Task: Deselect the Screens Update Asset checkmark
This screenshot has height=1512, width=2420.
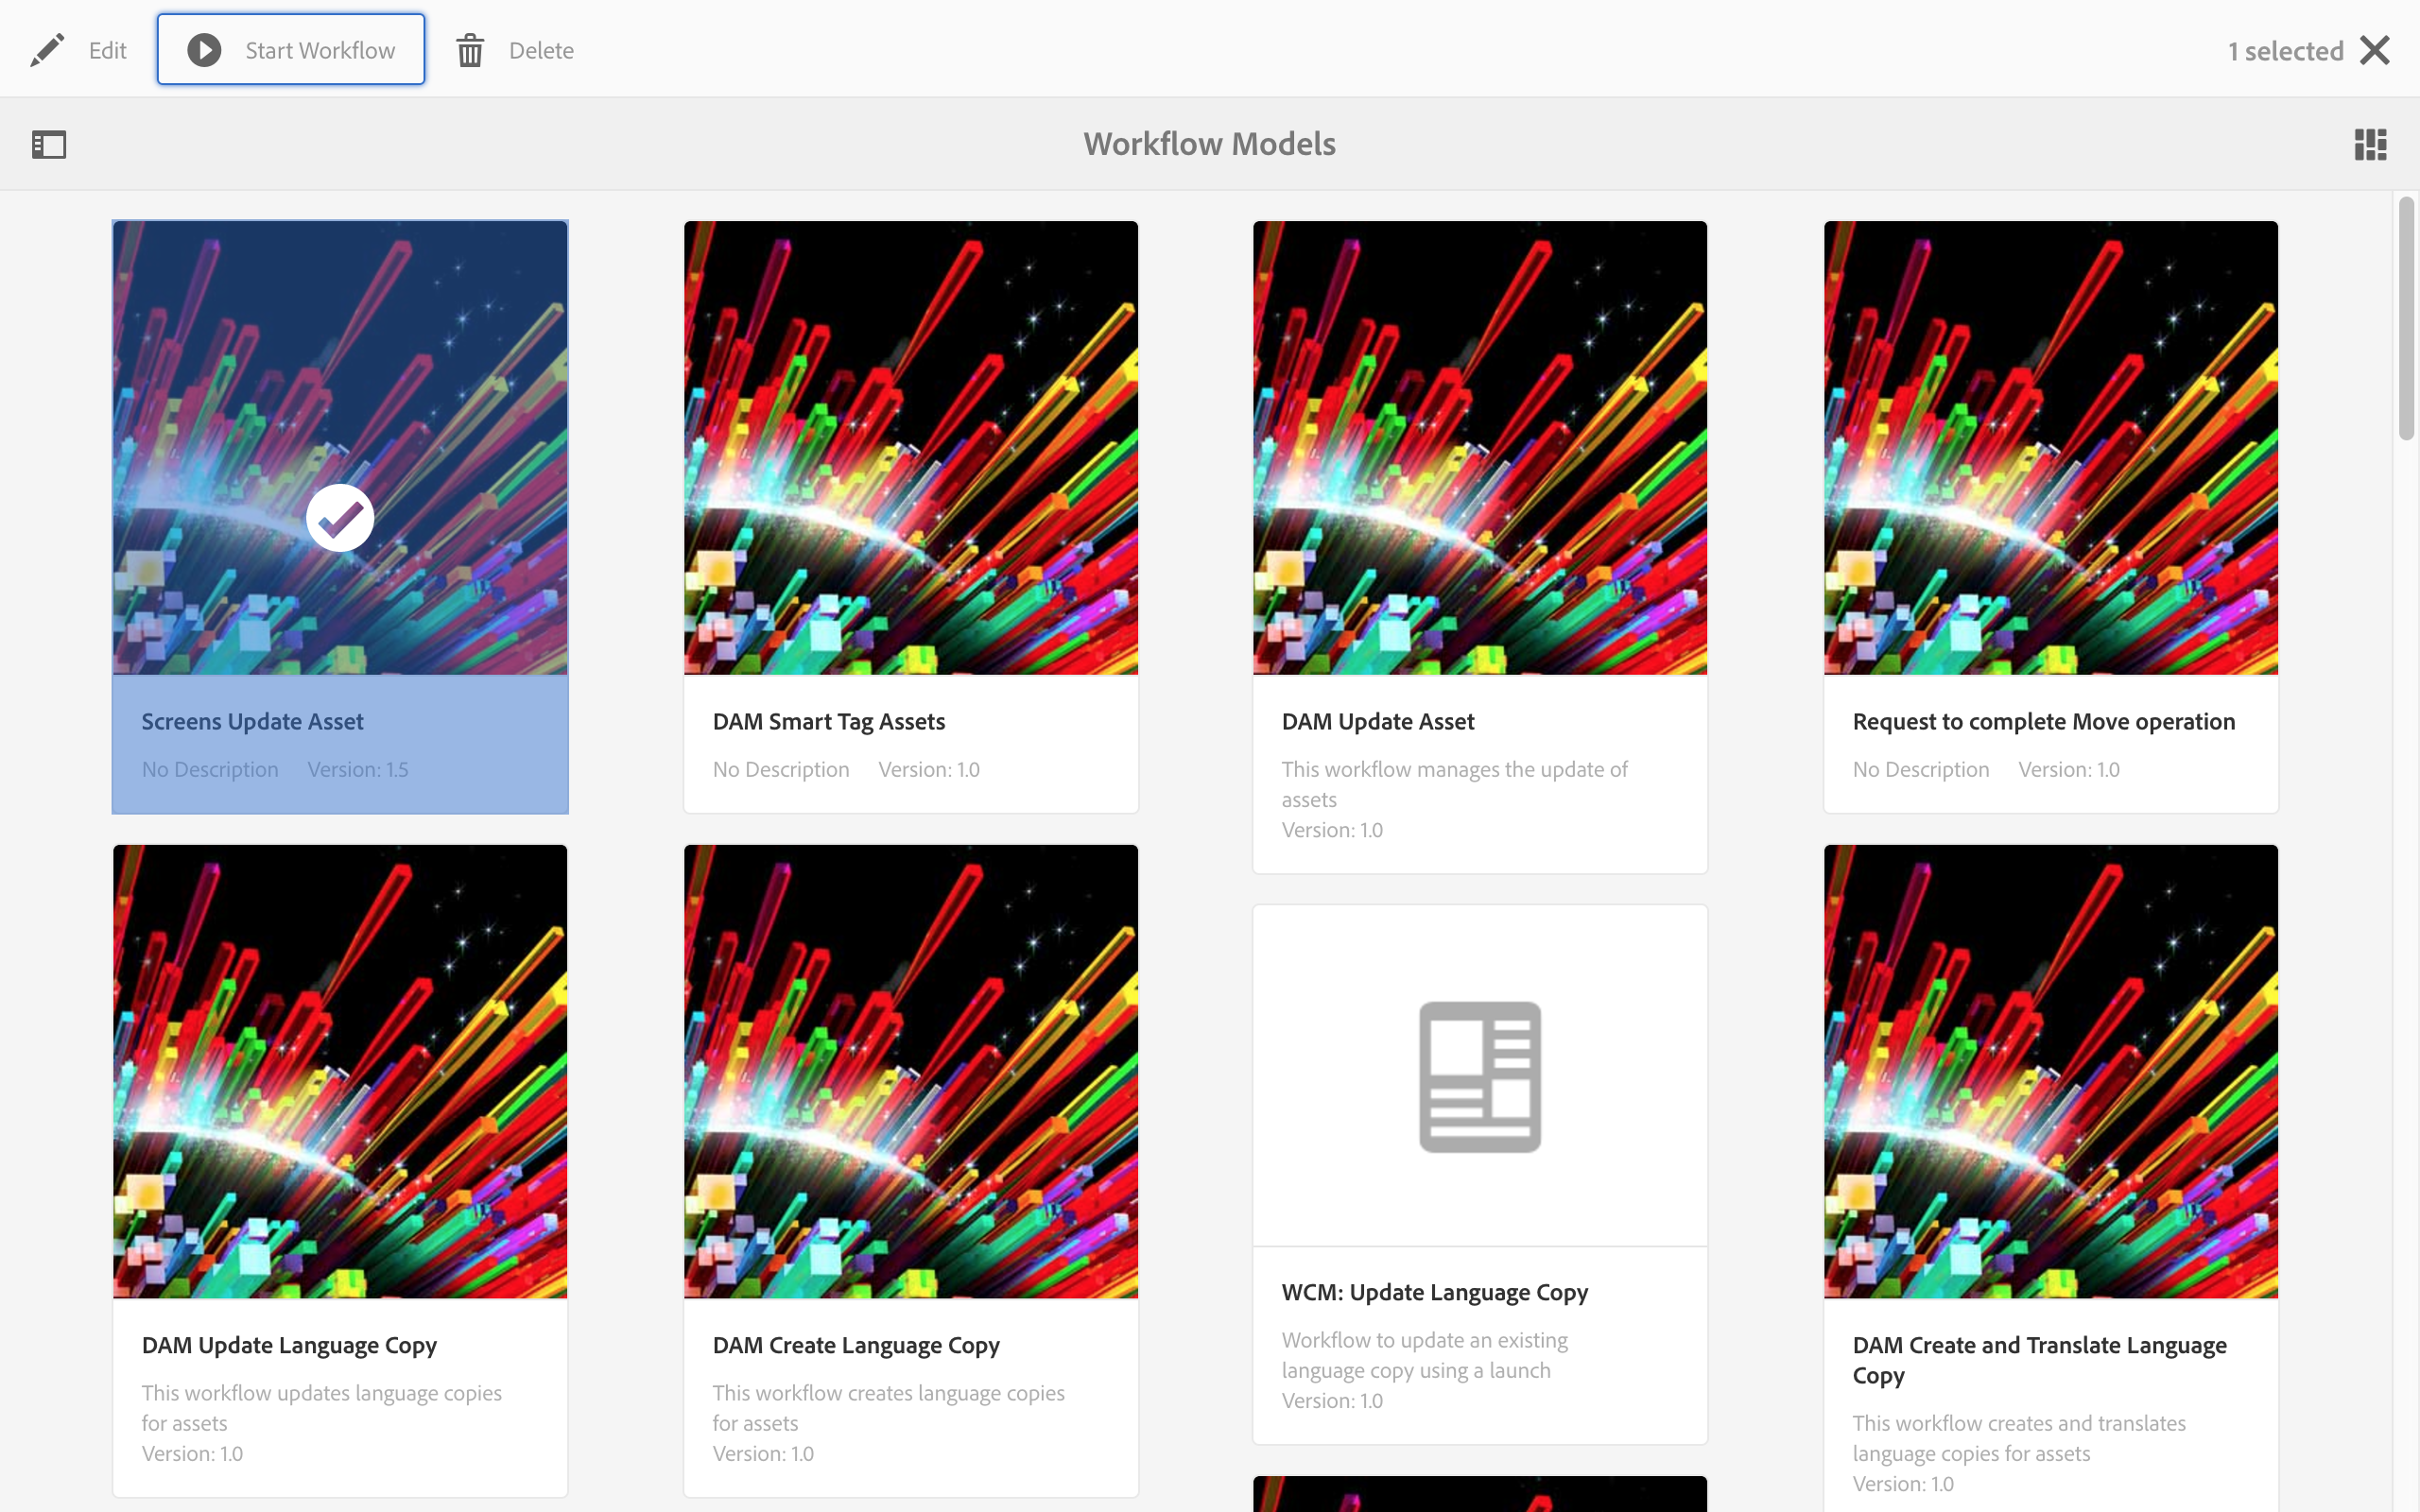Action: pyautogui.click(x=340, y=518)
